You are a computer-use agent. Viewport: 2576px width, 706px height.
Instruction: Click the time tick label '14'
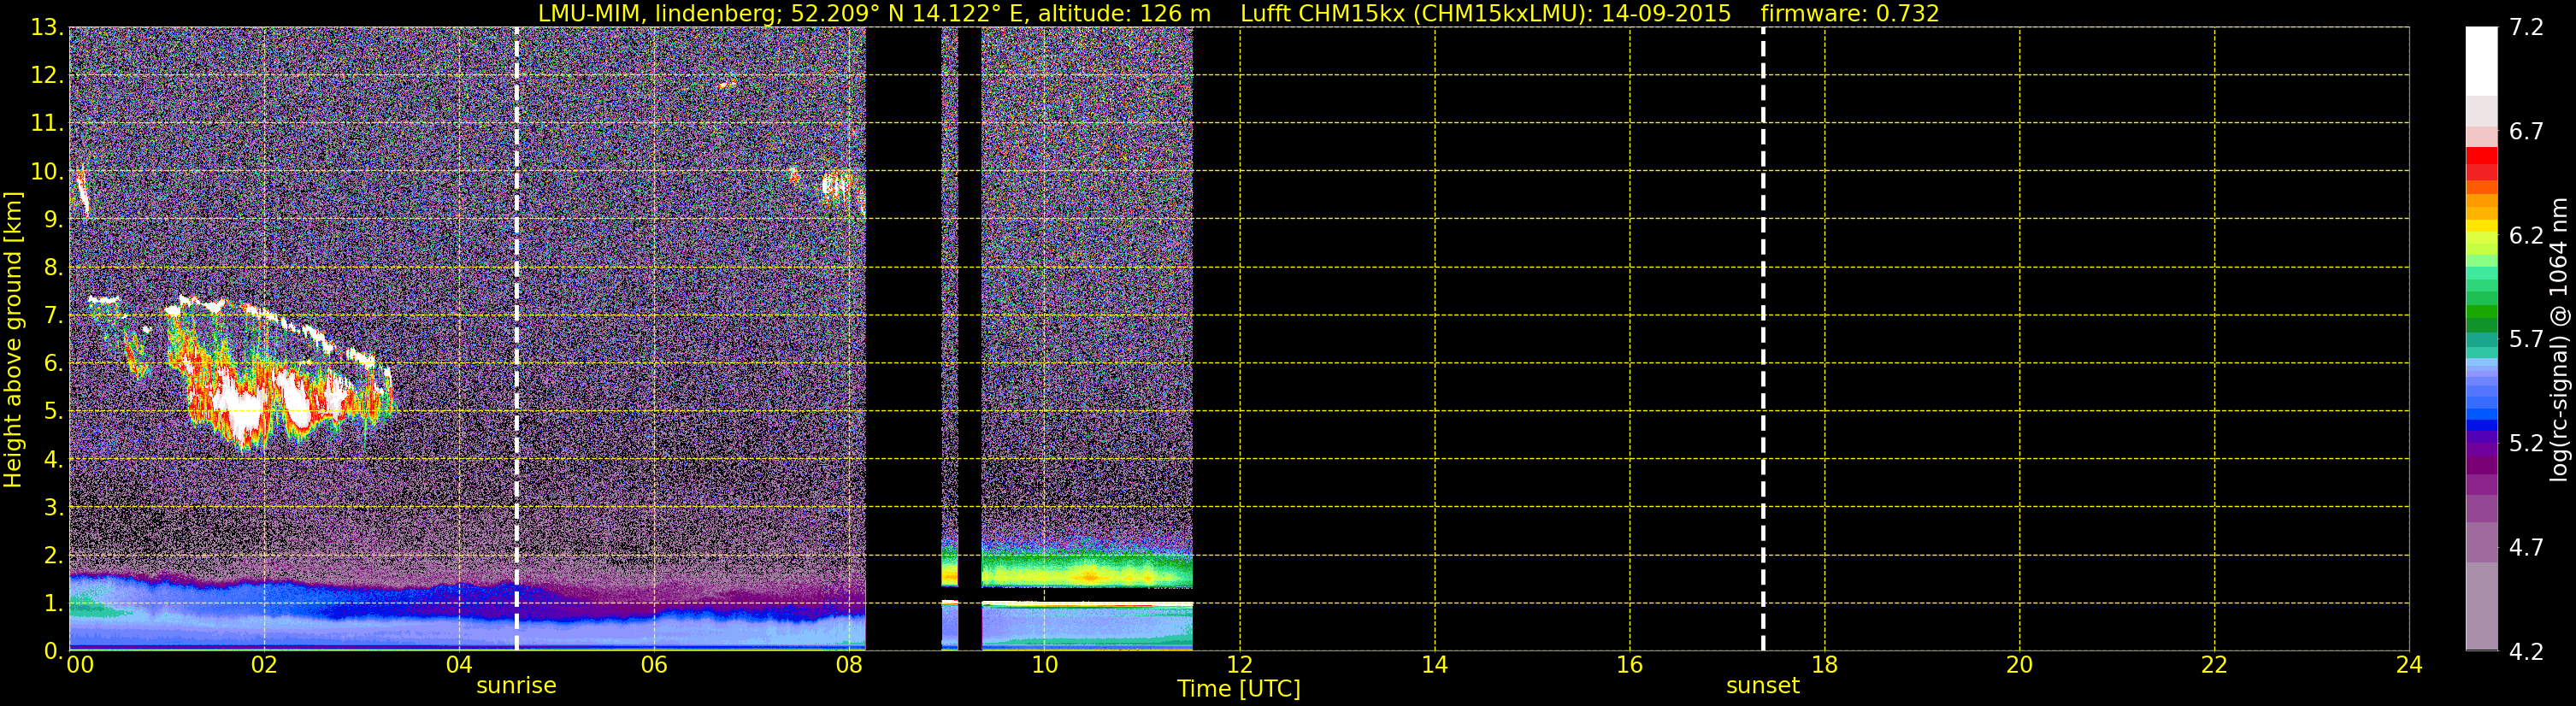1434,665
